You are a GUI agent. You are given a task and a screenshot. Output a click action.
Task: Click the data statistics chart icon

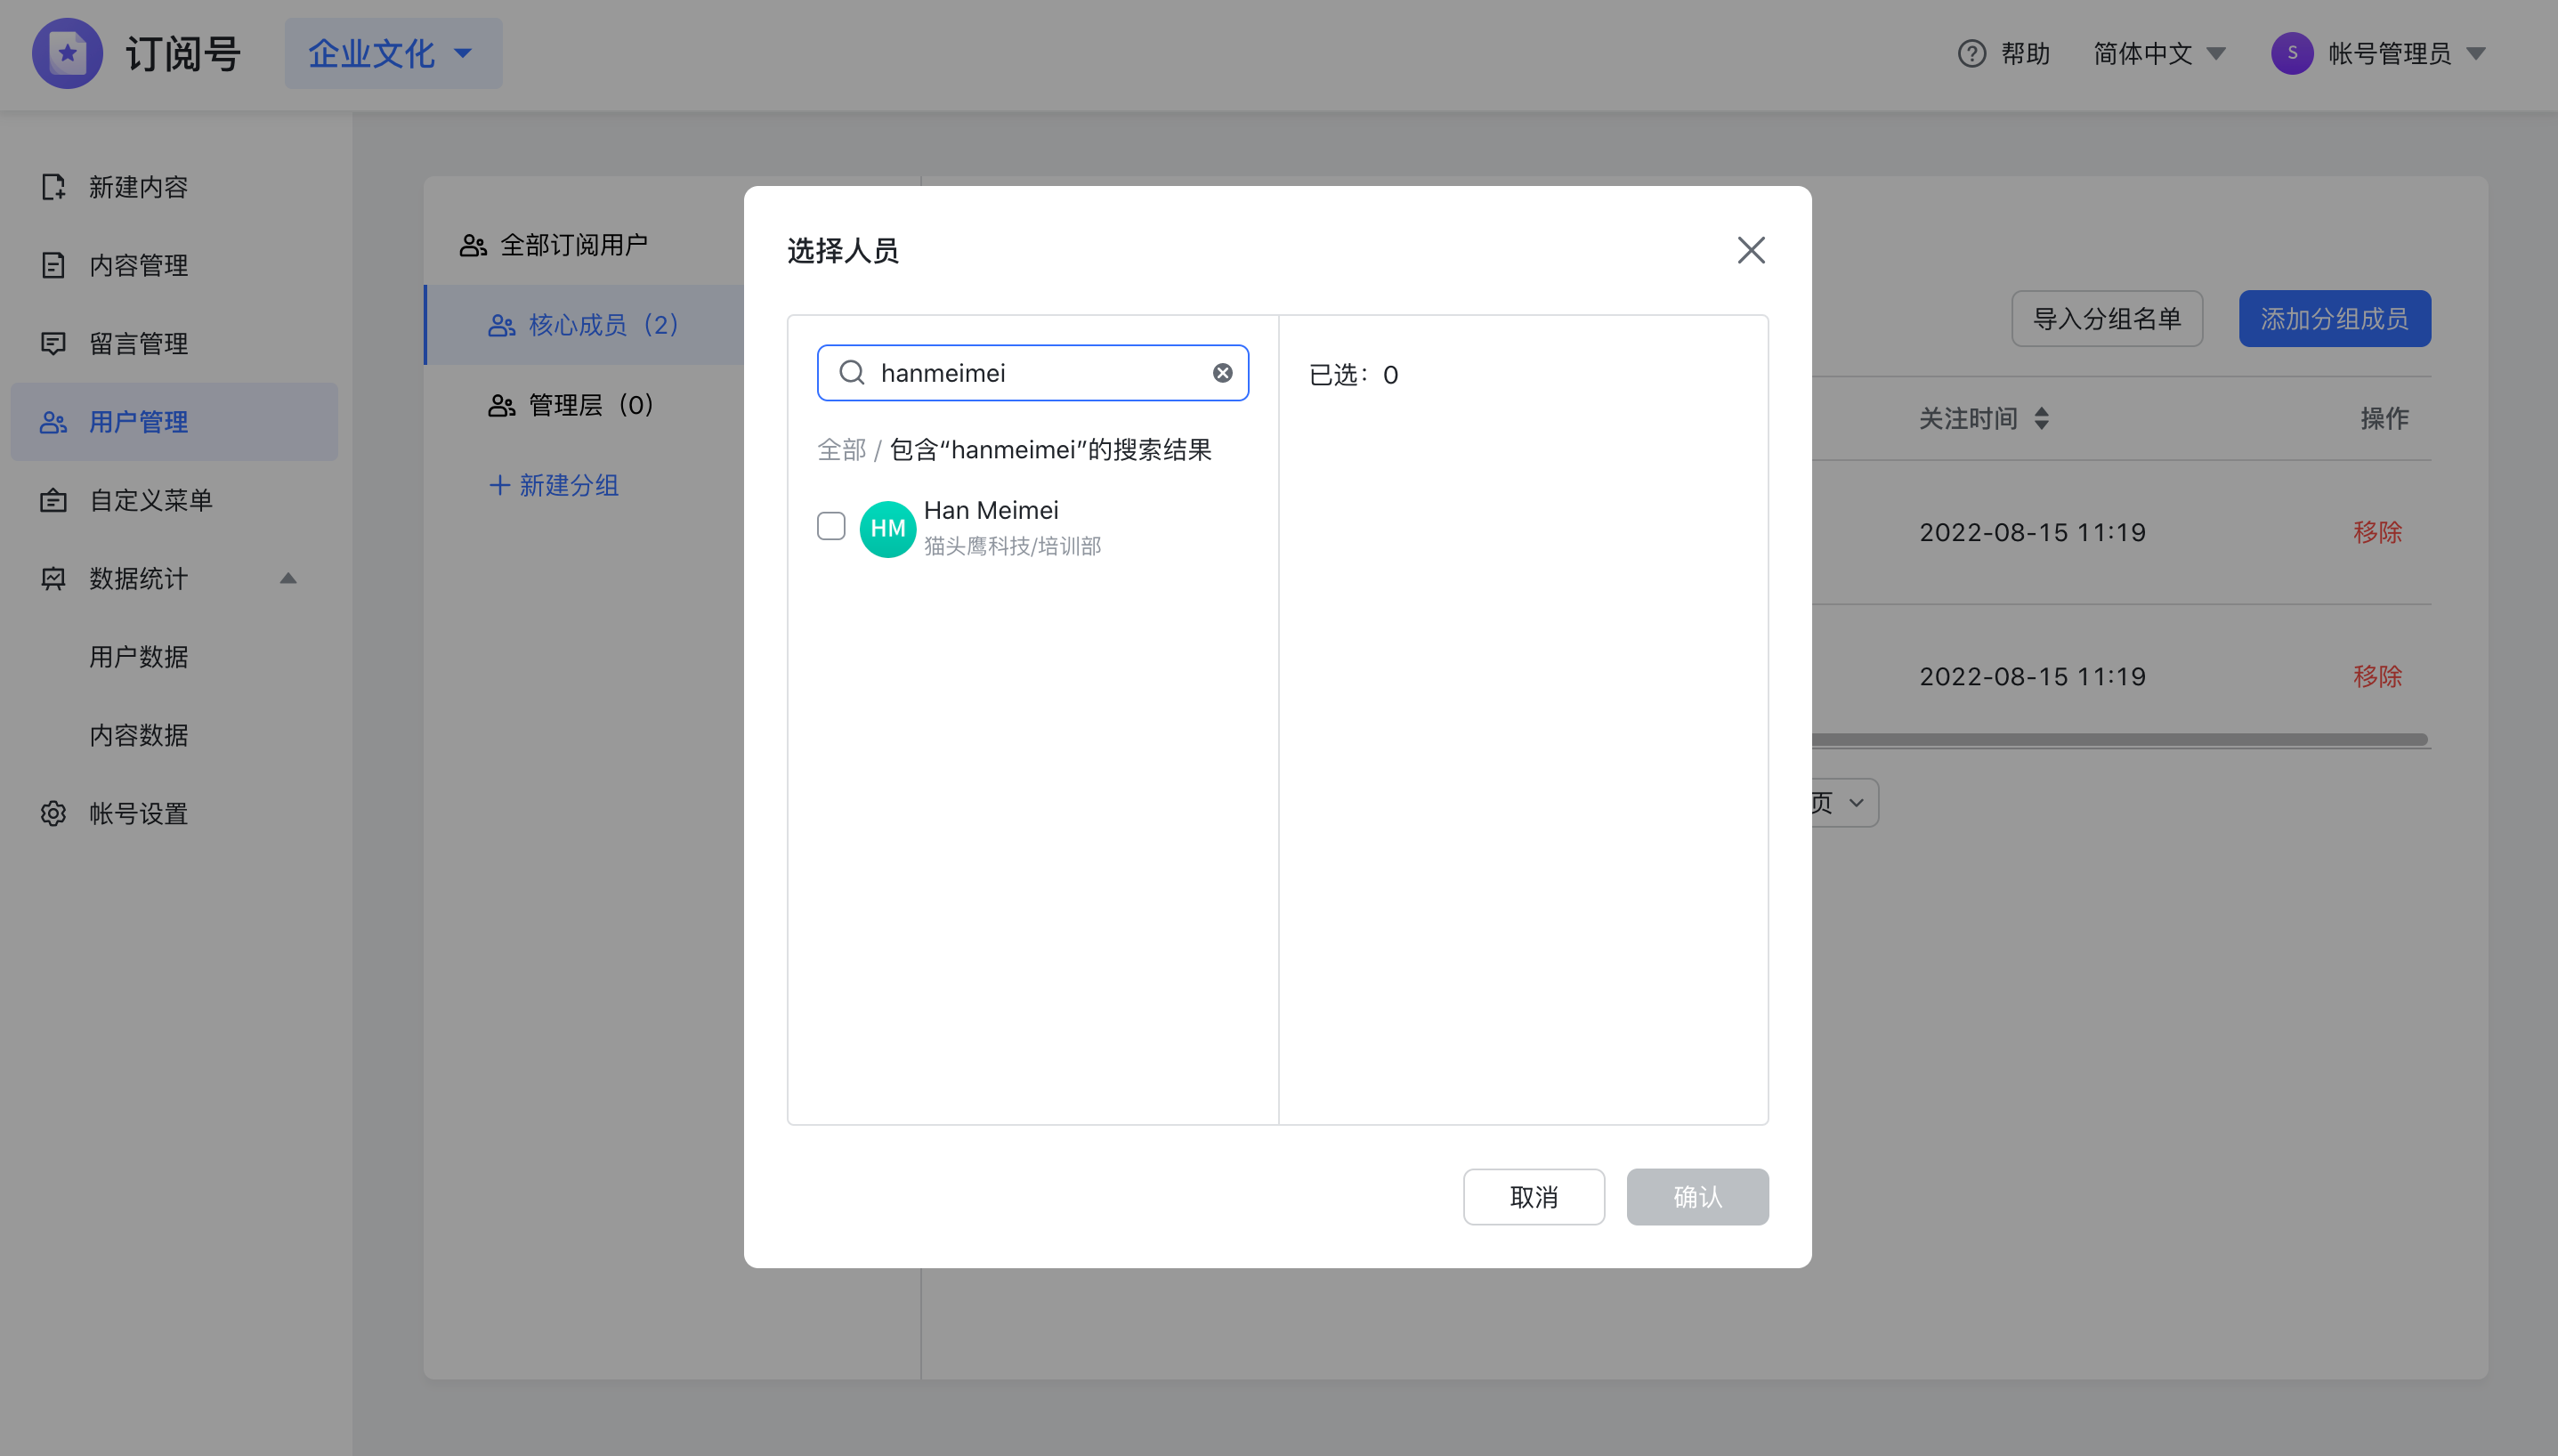click(53, 578)
